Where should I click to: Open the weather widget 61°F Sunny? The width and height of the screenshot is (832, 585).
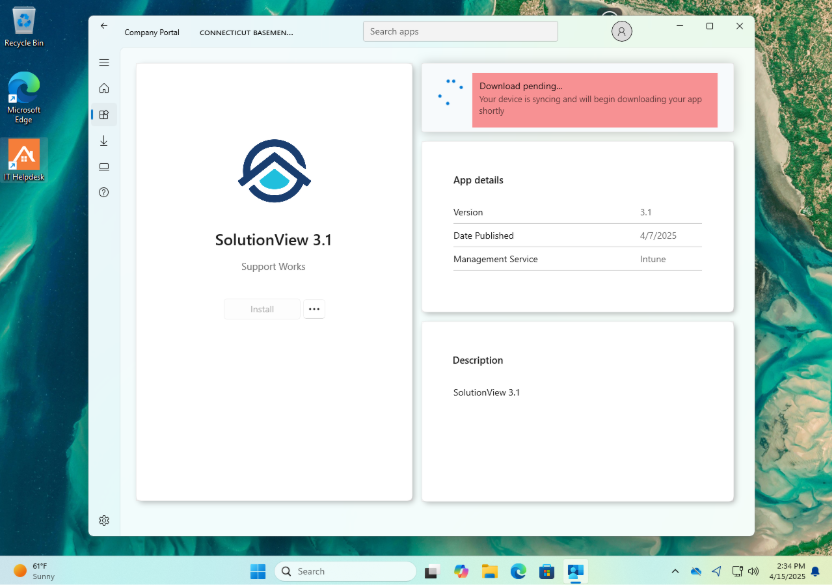[34, 571]
